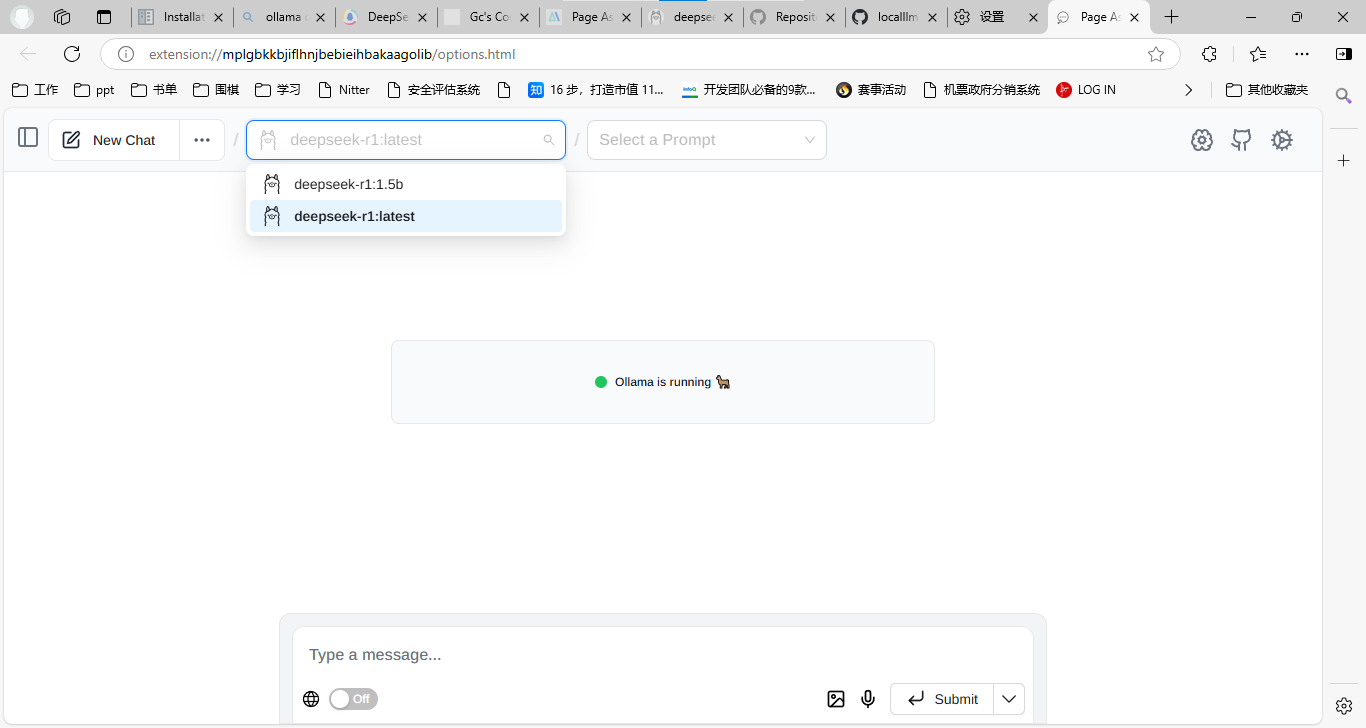Viewport: 1366px width, 728px height.
Task: Bookmark page with the star icon
Action: pyautogui.click(x=1156, y=54)
